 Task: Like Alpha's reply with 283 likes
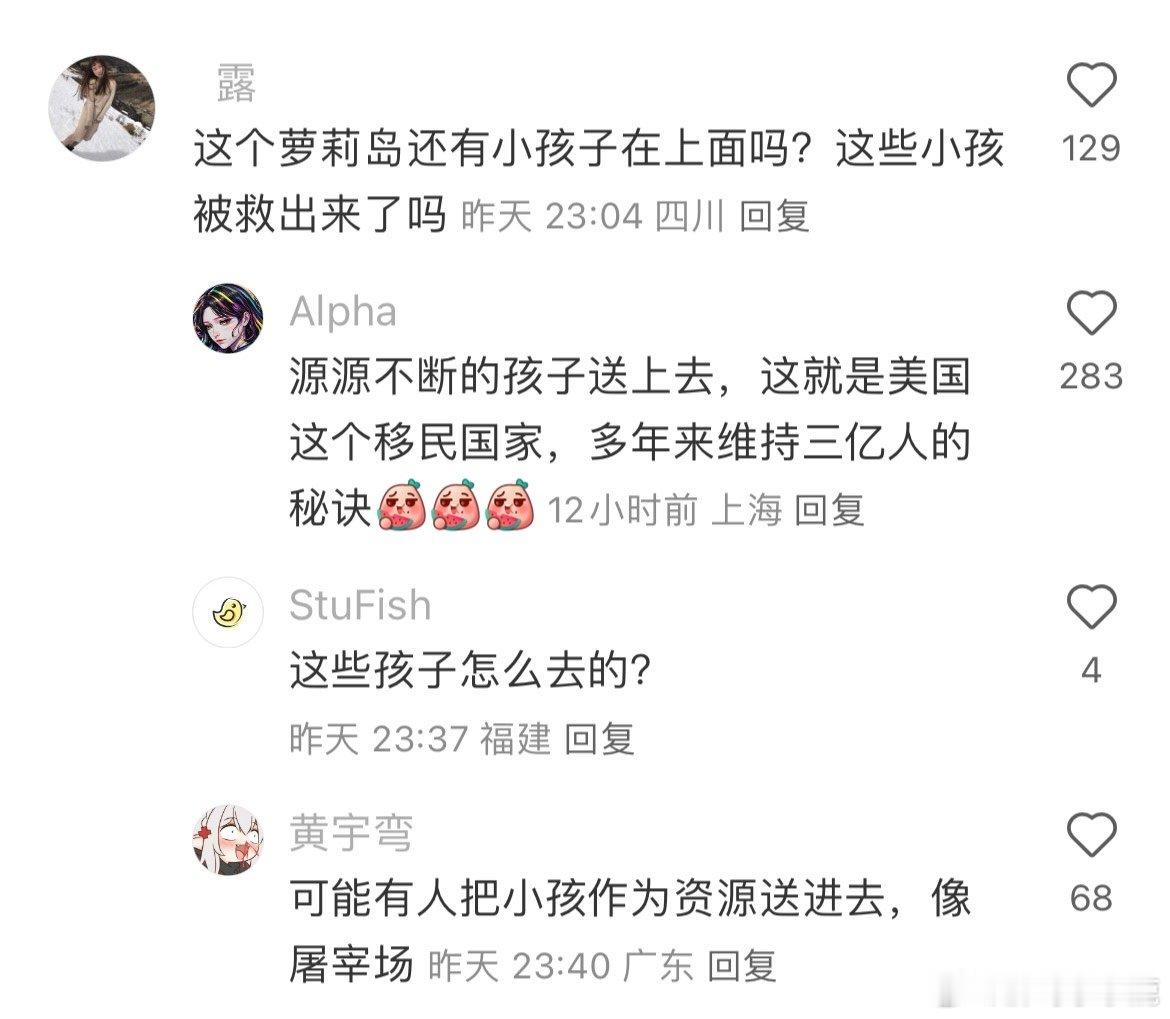click(1092, 313)
